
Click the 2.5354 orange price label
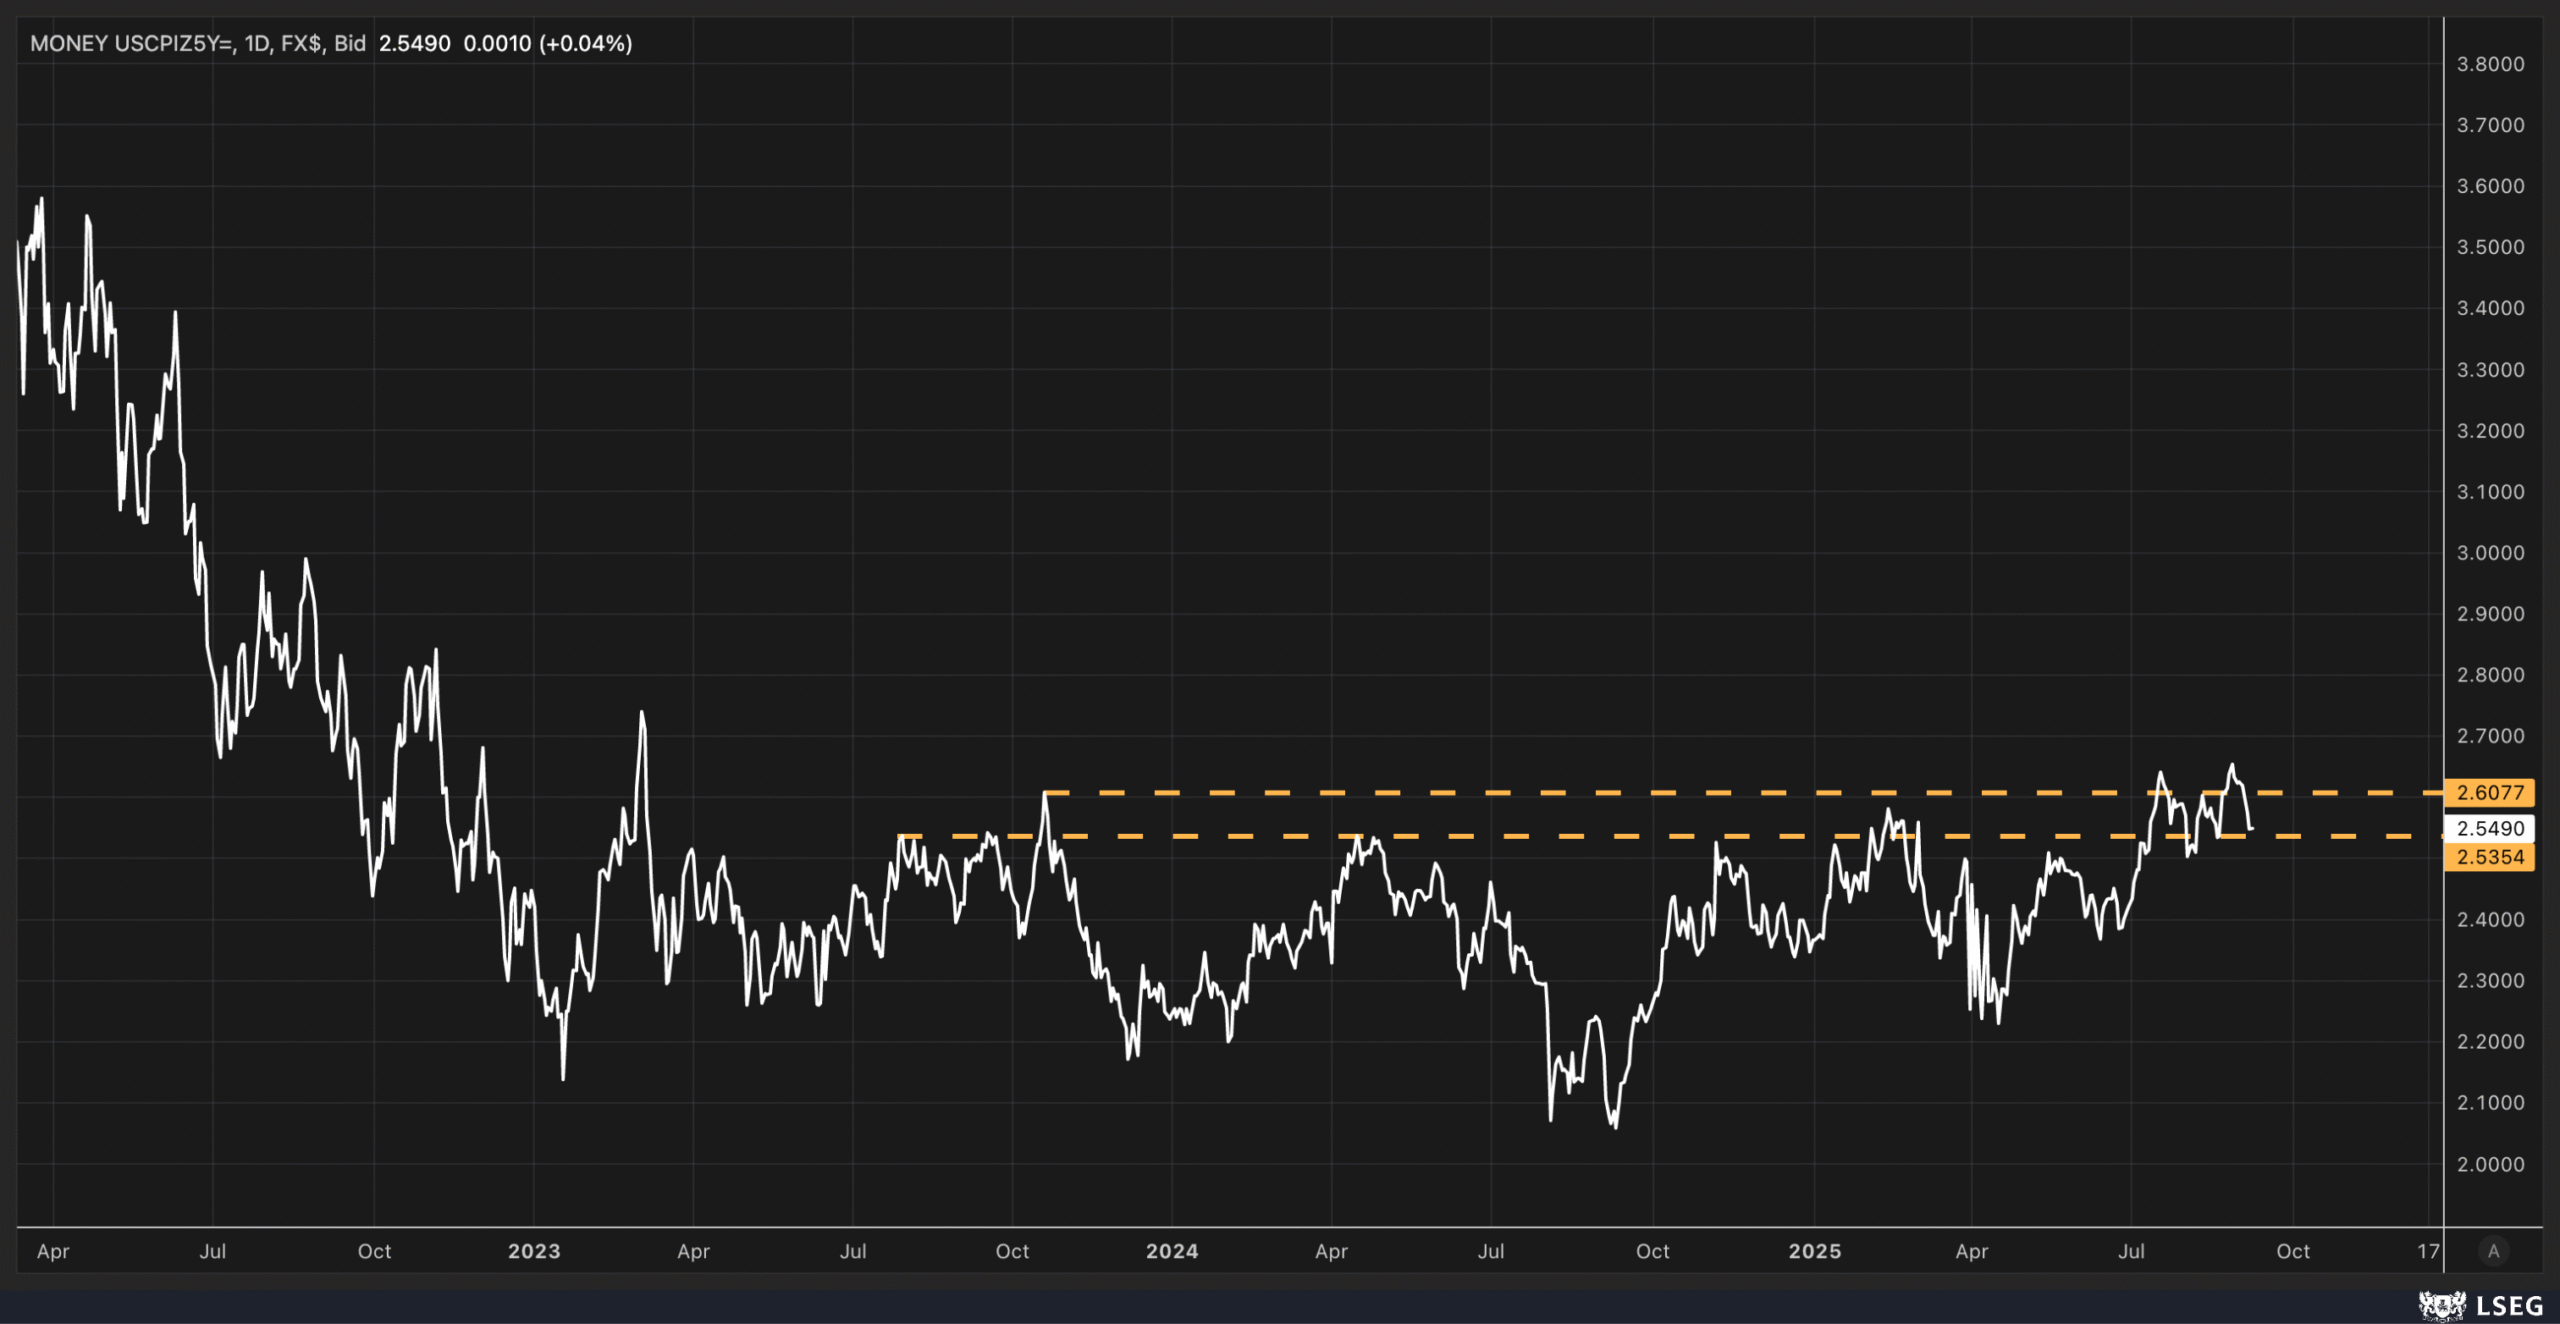(2489, 857)
